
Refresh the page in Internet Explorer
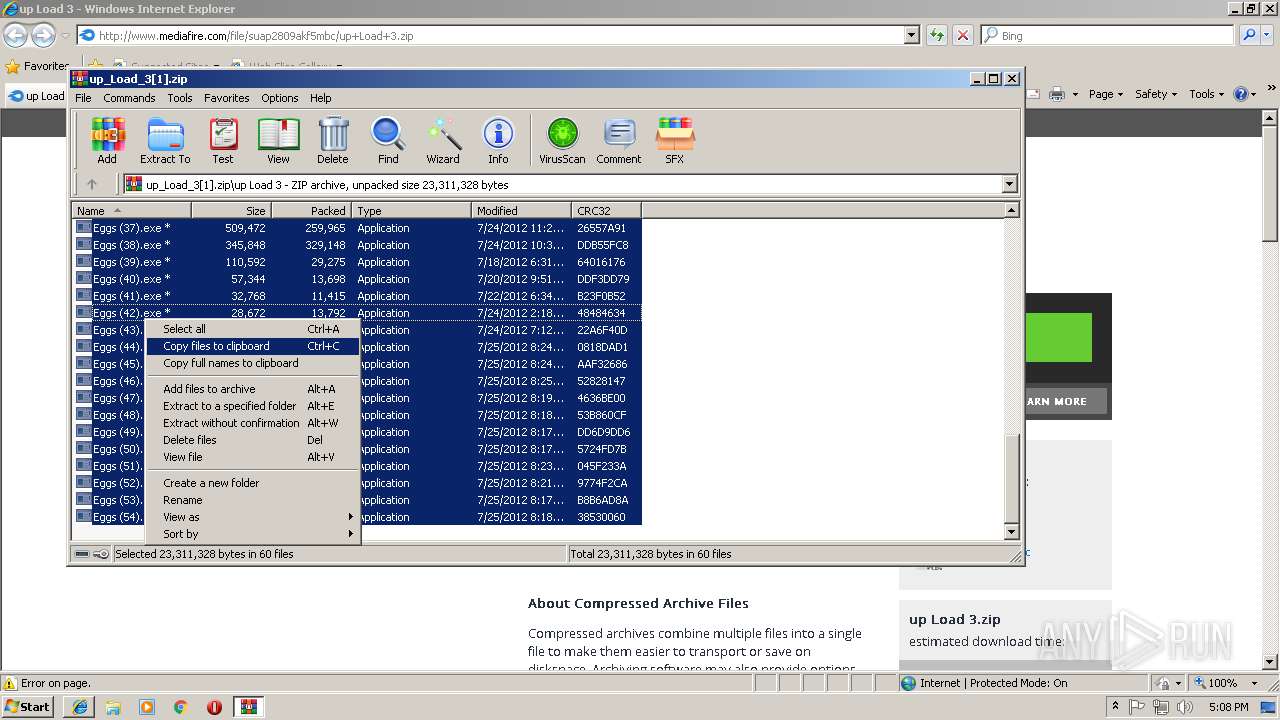pos(937,35)
